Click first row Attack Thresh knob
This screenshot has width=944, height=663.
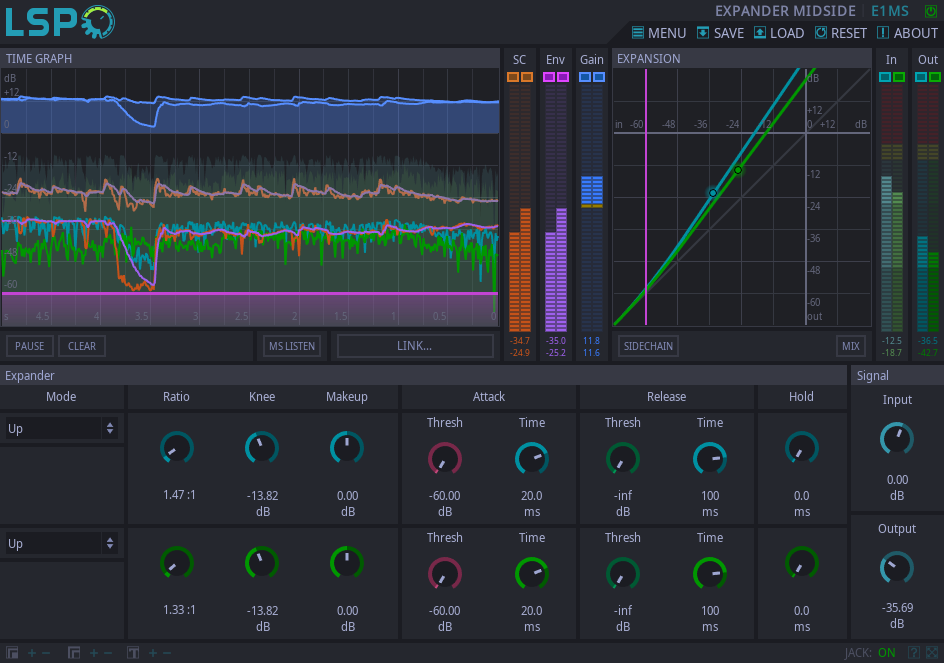(445, 459)
